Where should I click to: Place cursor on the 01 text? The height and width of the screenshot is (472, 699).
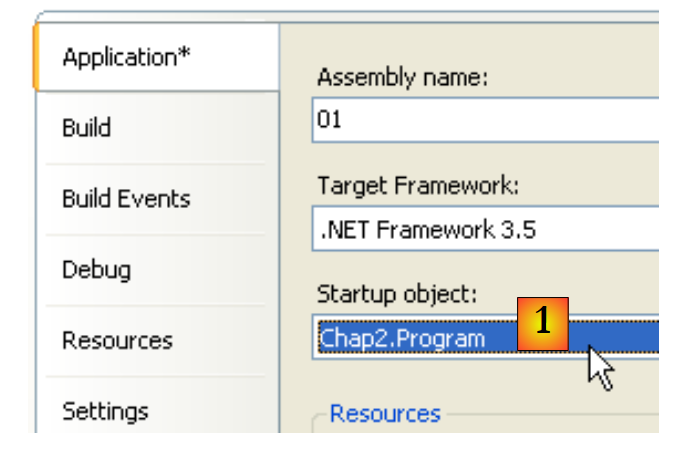pos(330,120)
